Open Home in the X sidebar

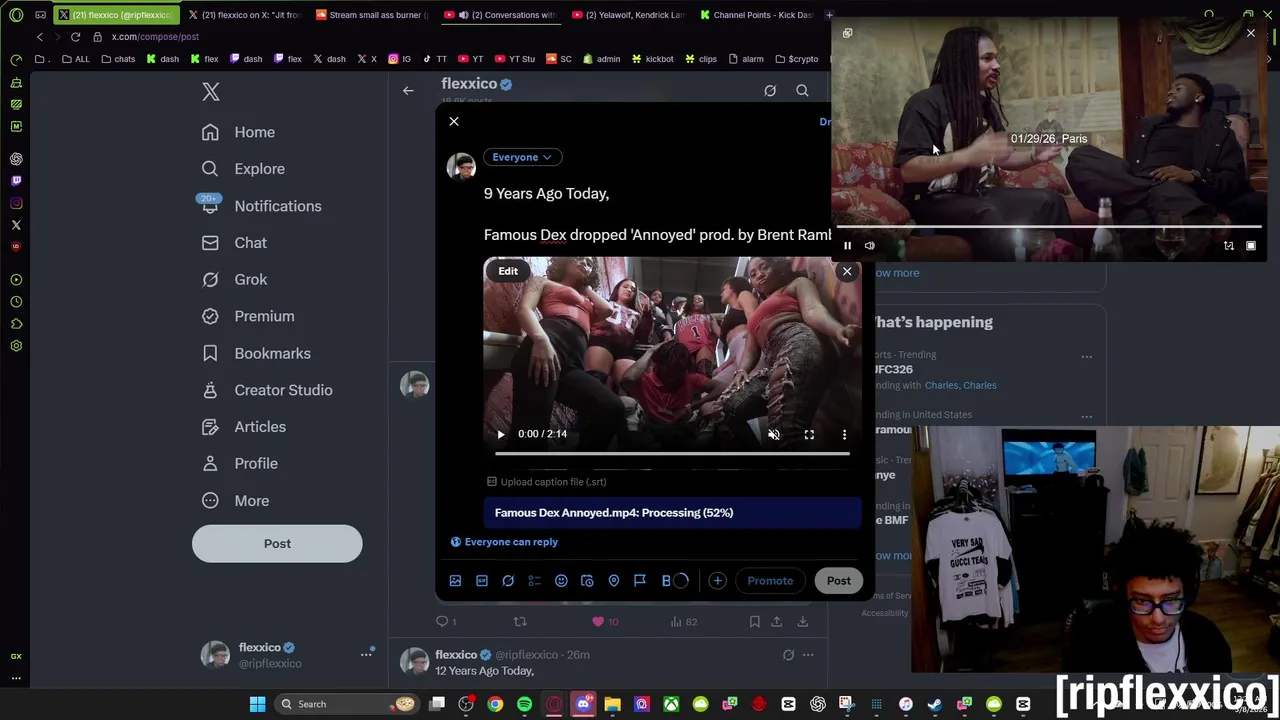pos(238,132)
